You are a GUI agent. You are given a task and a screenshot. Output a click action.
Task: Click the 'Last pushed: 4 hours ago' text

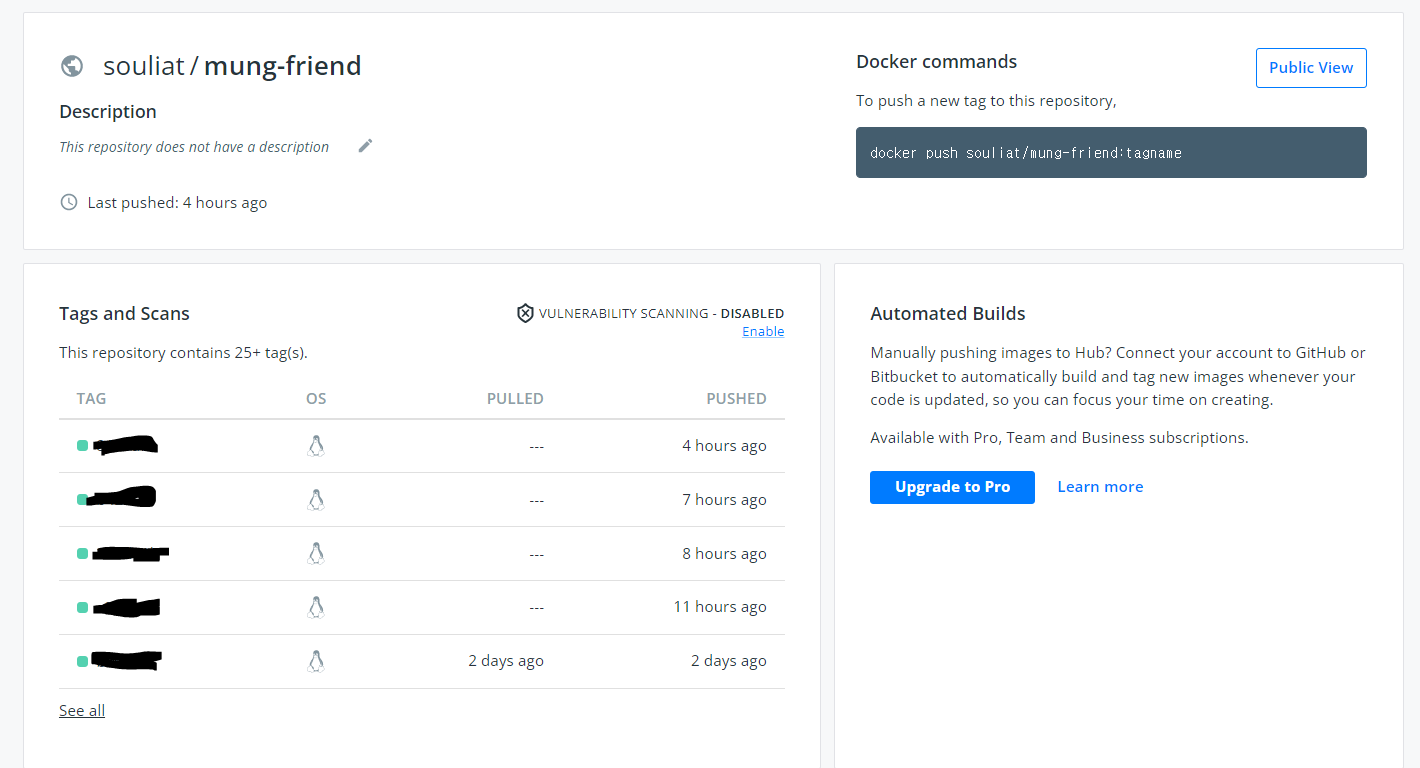[177, 203]
